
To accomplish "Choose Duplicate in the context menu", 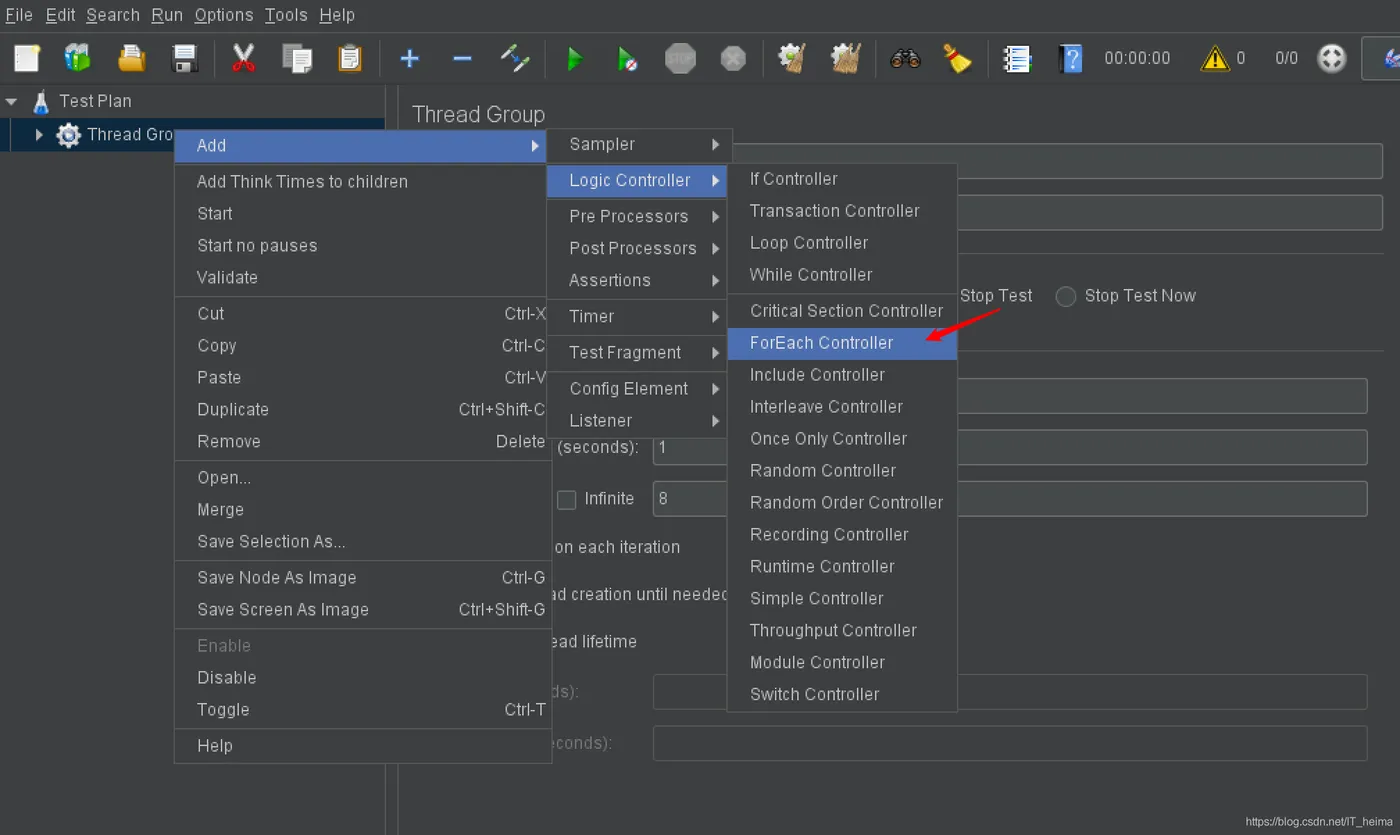I will [363, 410].
